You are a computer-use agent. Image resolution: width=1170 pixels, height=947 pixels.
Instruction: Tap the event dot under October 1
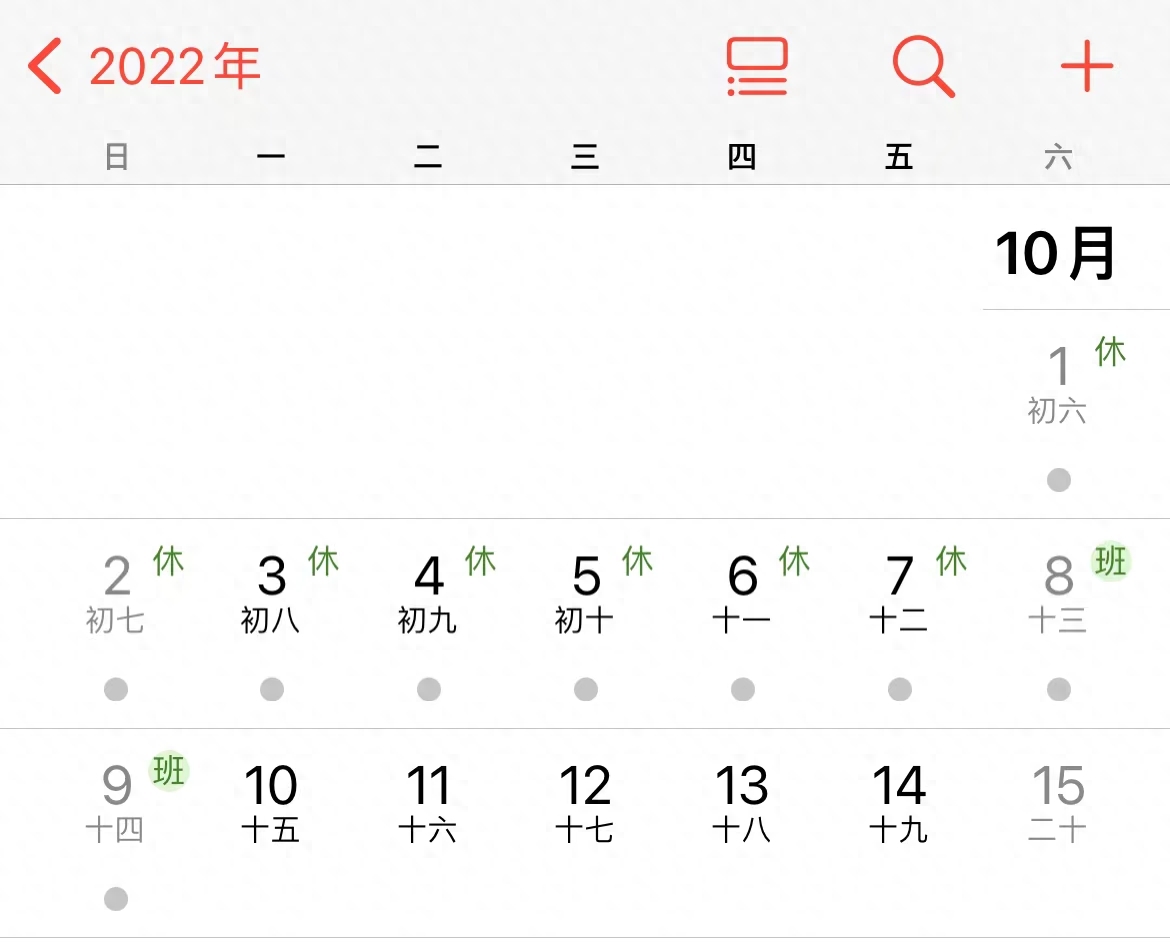pyautogui.click(x=1058, y=480)
